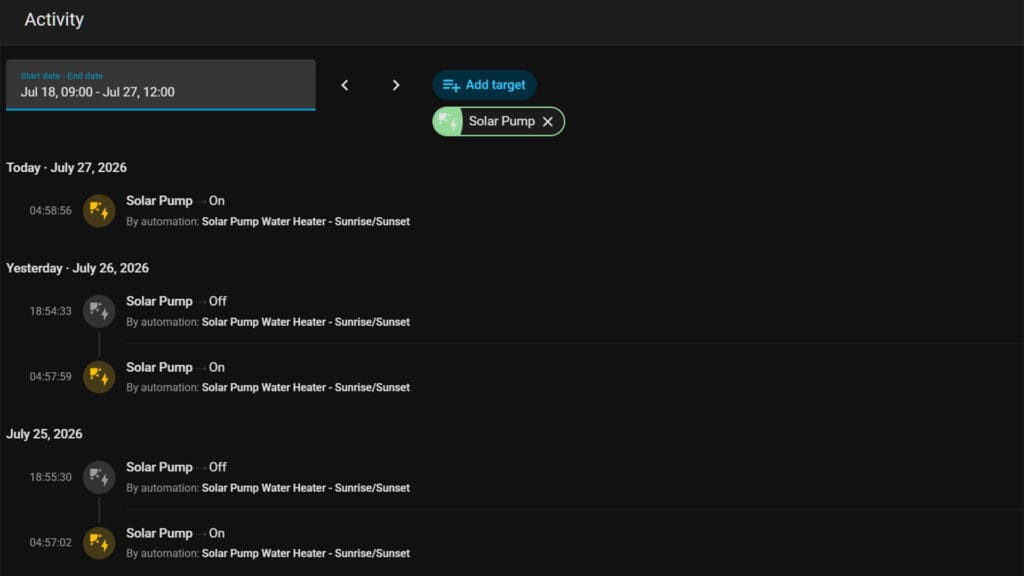Viewport: 1024px width, 576px height.
Task: Open the automation link in the 04:57:02 entry
Action: pos(306,553)
